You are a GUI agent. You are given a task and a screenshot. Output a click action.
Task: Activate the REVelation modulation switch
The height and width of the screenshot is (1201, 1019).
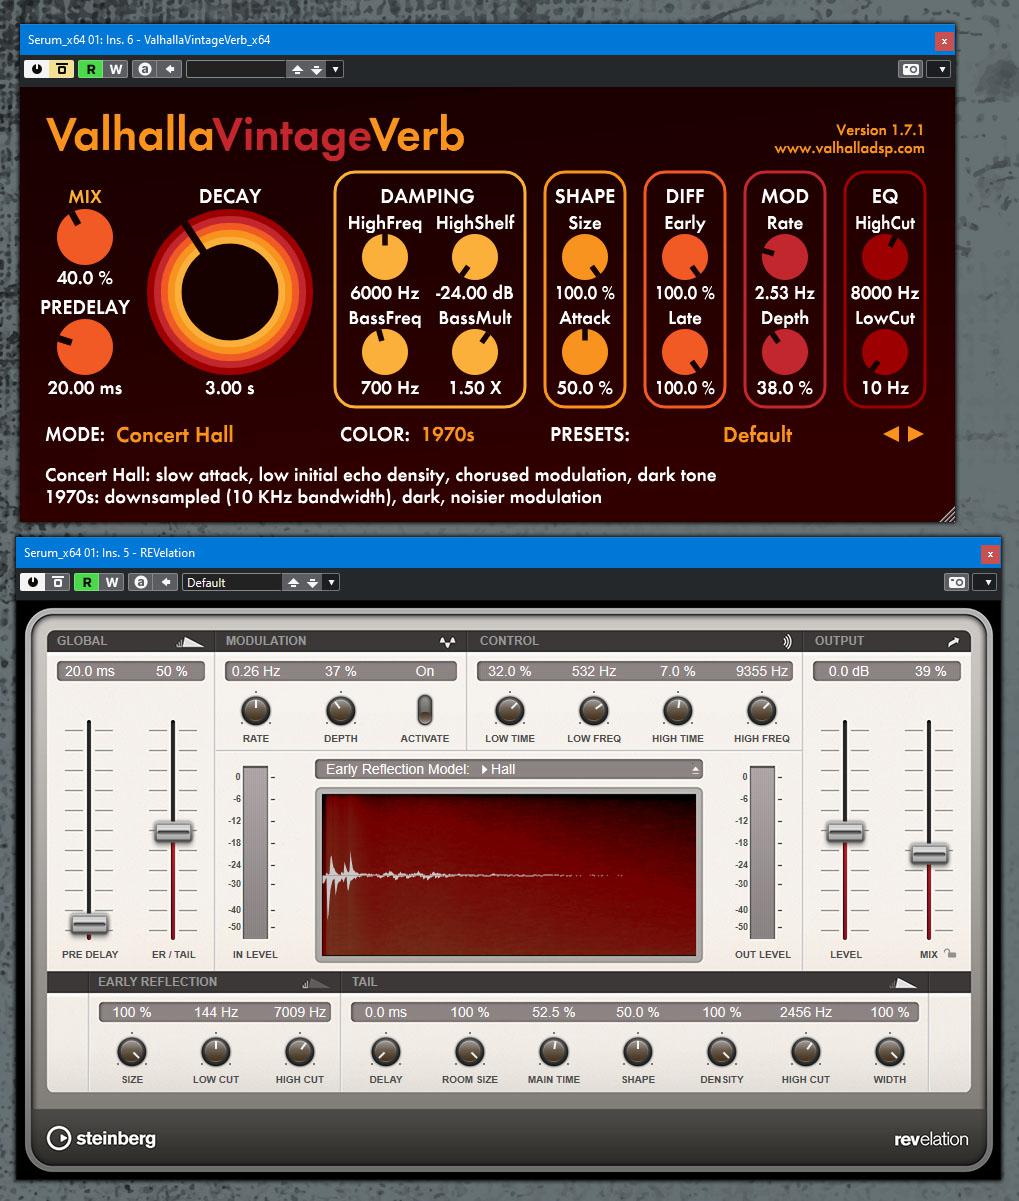[425, 712]
